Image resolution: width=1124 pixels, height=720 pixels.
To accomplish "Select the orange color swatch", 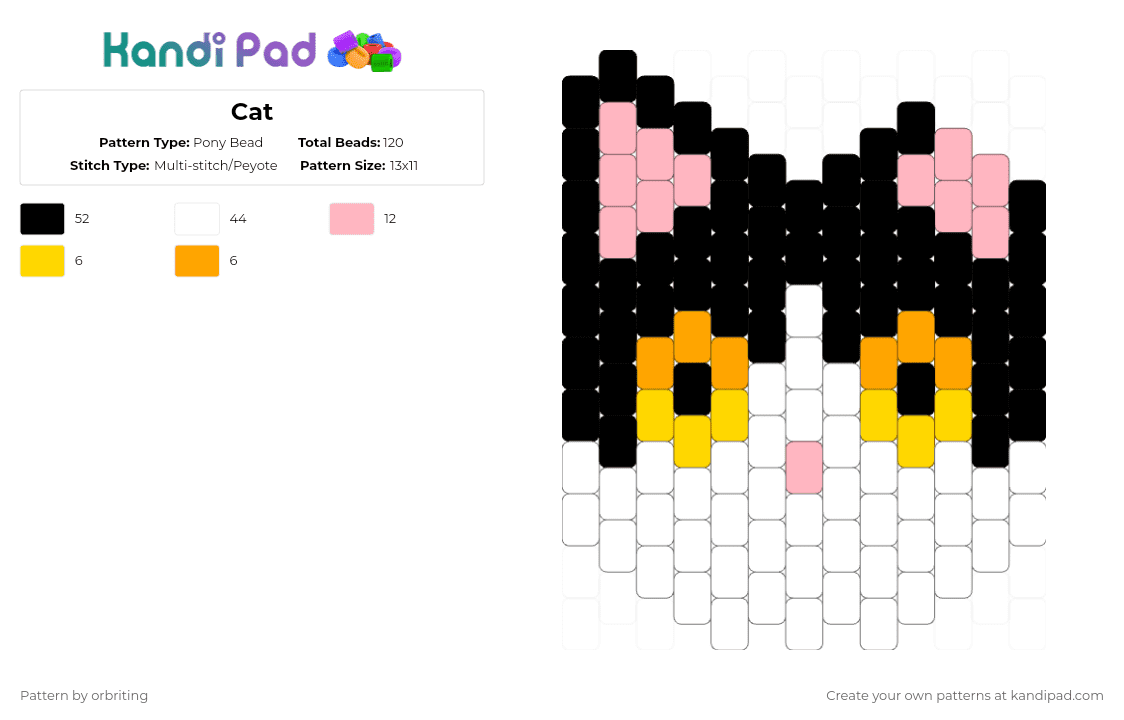I will tap(197, 261).
